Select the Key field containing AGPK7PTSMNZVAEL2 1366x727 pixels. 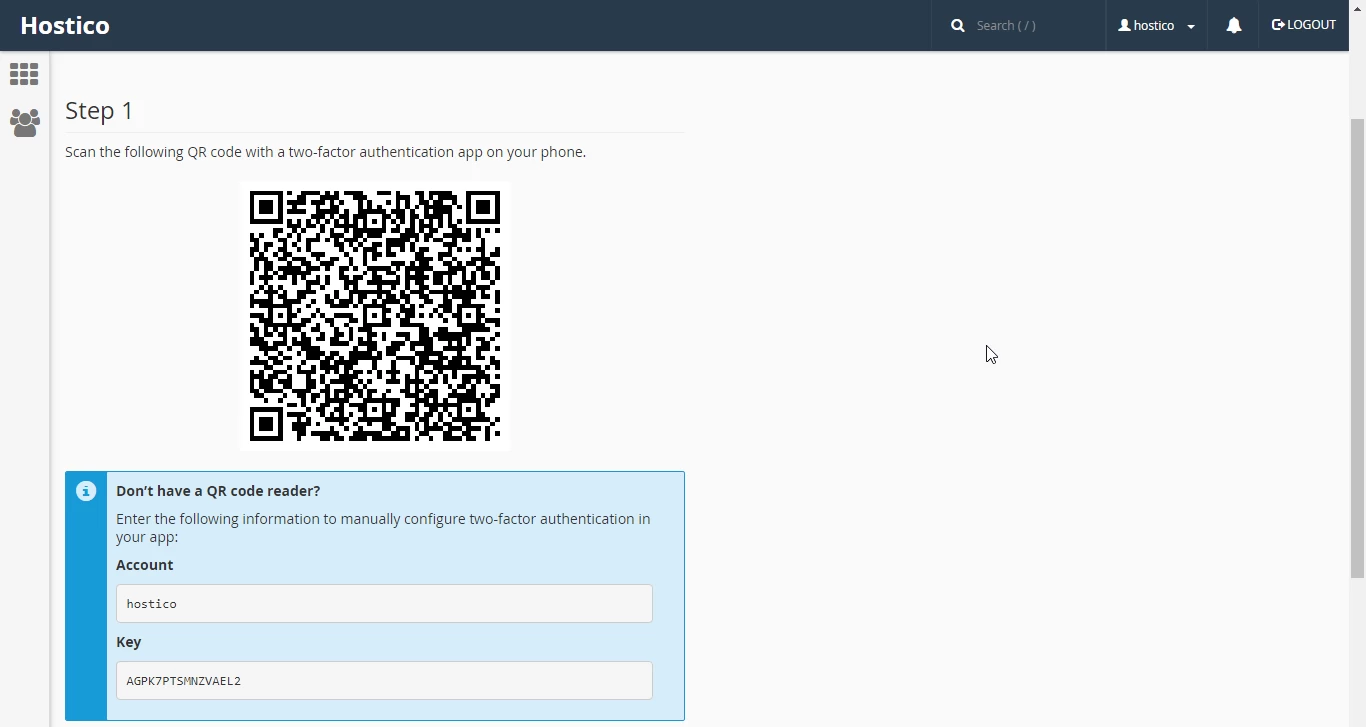[x=384, y=680]
